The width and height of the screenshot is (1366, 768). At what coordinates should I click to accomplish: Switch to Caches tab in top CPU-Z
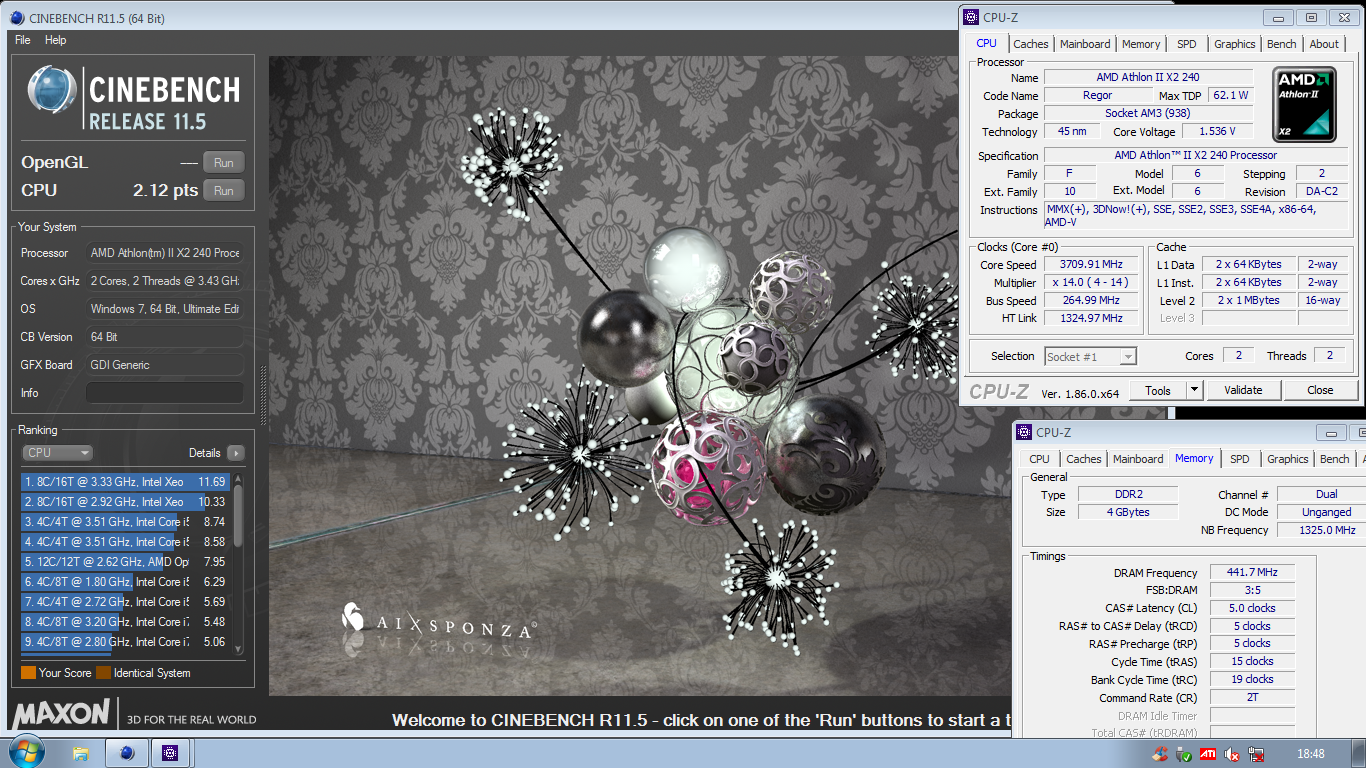(1031, 44)
